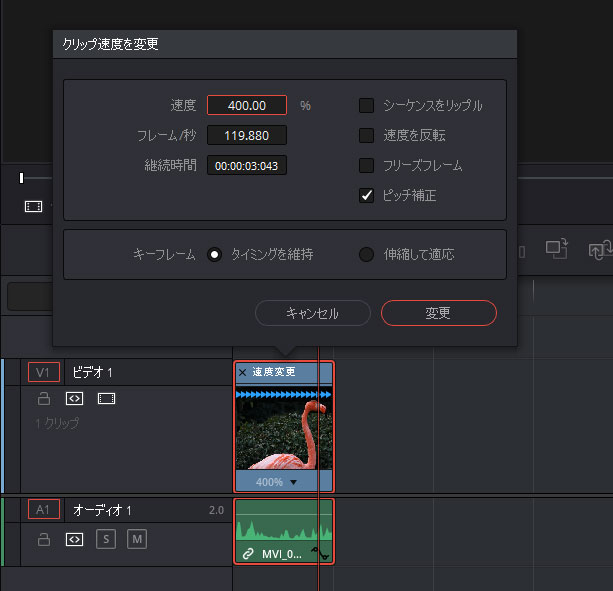Enable 速度を反転 checkbox

[x=366, y=135]
